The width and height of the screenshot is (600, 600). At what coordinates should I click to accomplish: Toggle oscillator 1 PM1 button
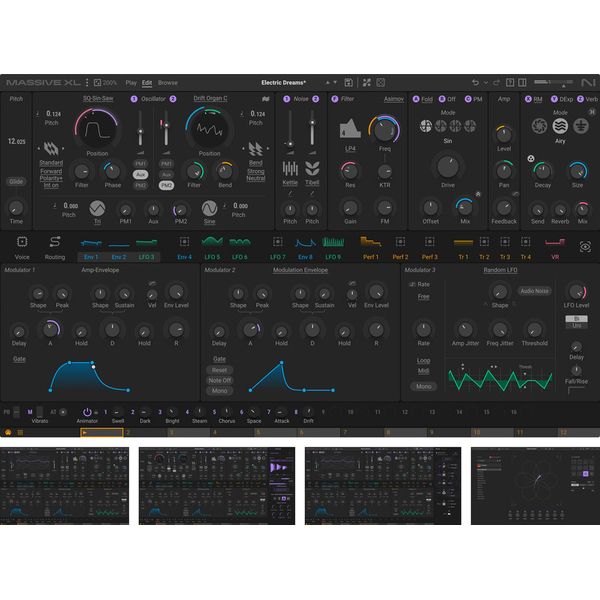coord(140,164)
